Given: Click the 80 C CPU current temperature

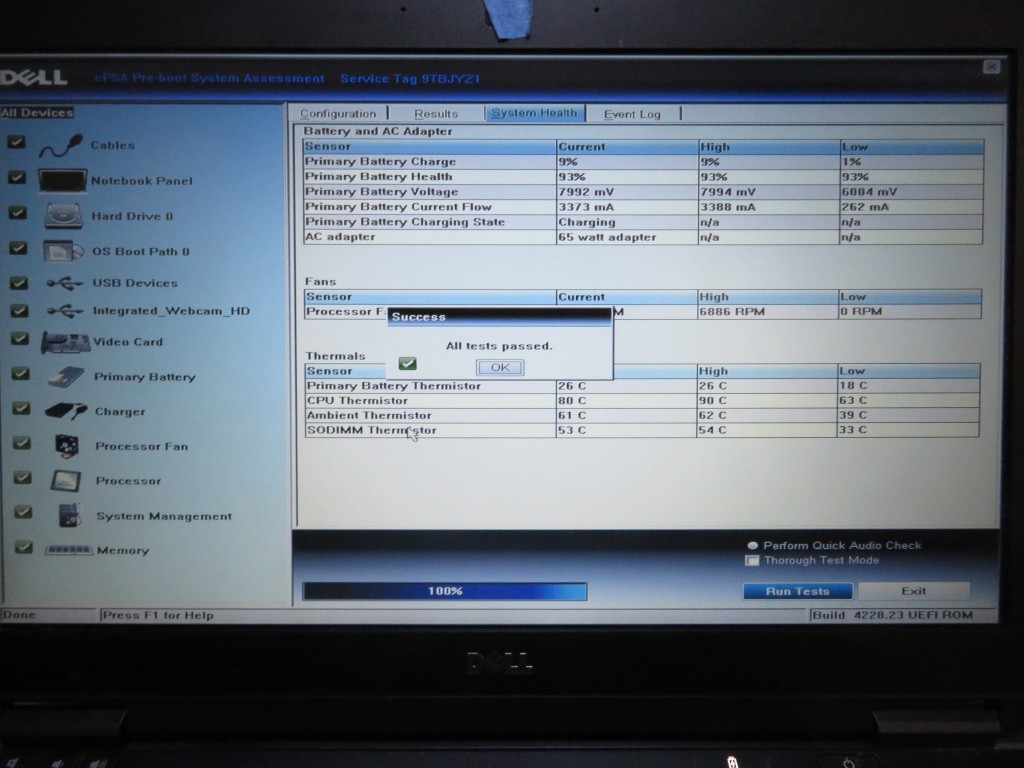Looking at the screenshot, I should click(572, 400).
